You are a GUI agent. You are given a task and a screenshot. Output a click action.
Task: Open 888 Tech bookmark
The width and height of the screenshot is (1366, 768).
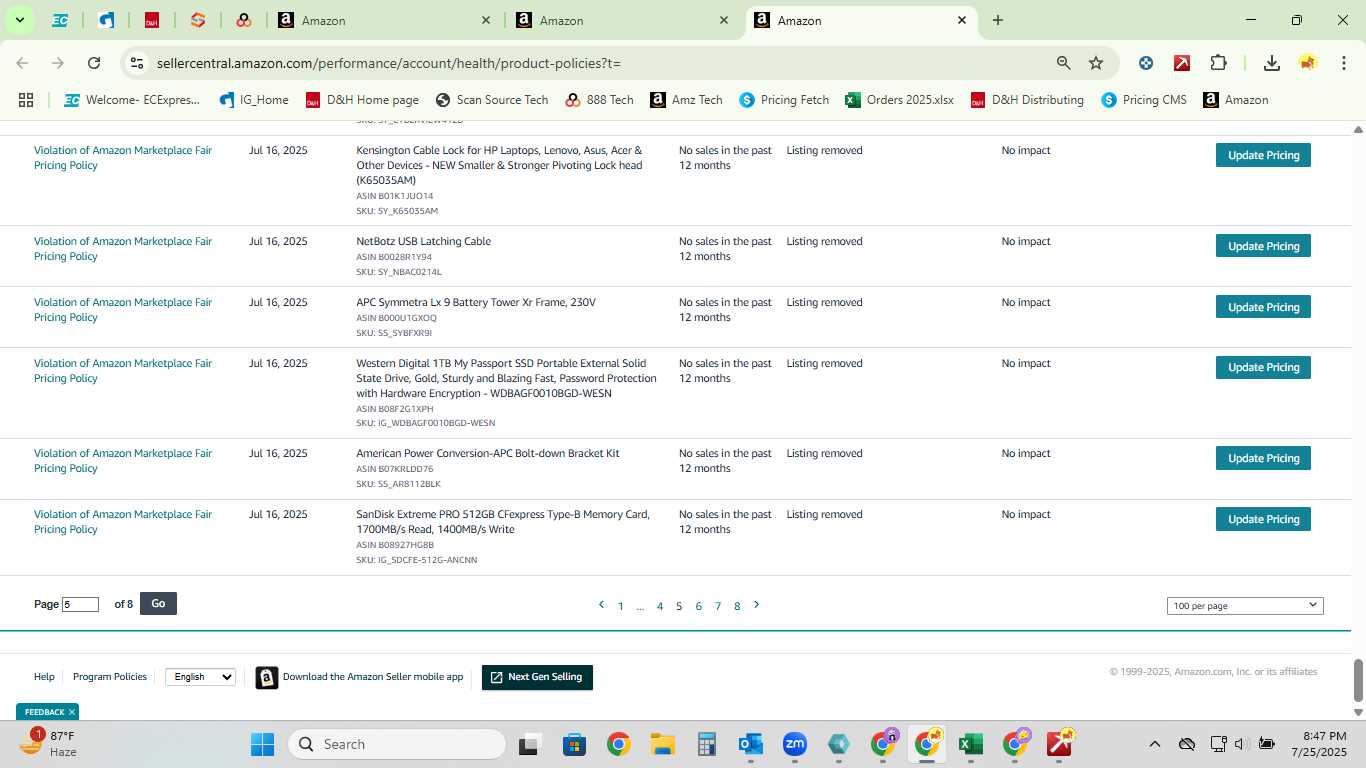click(x=599, y=100)
